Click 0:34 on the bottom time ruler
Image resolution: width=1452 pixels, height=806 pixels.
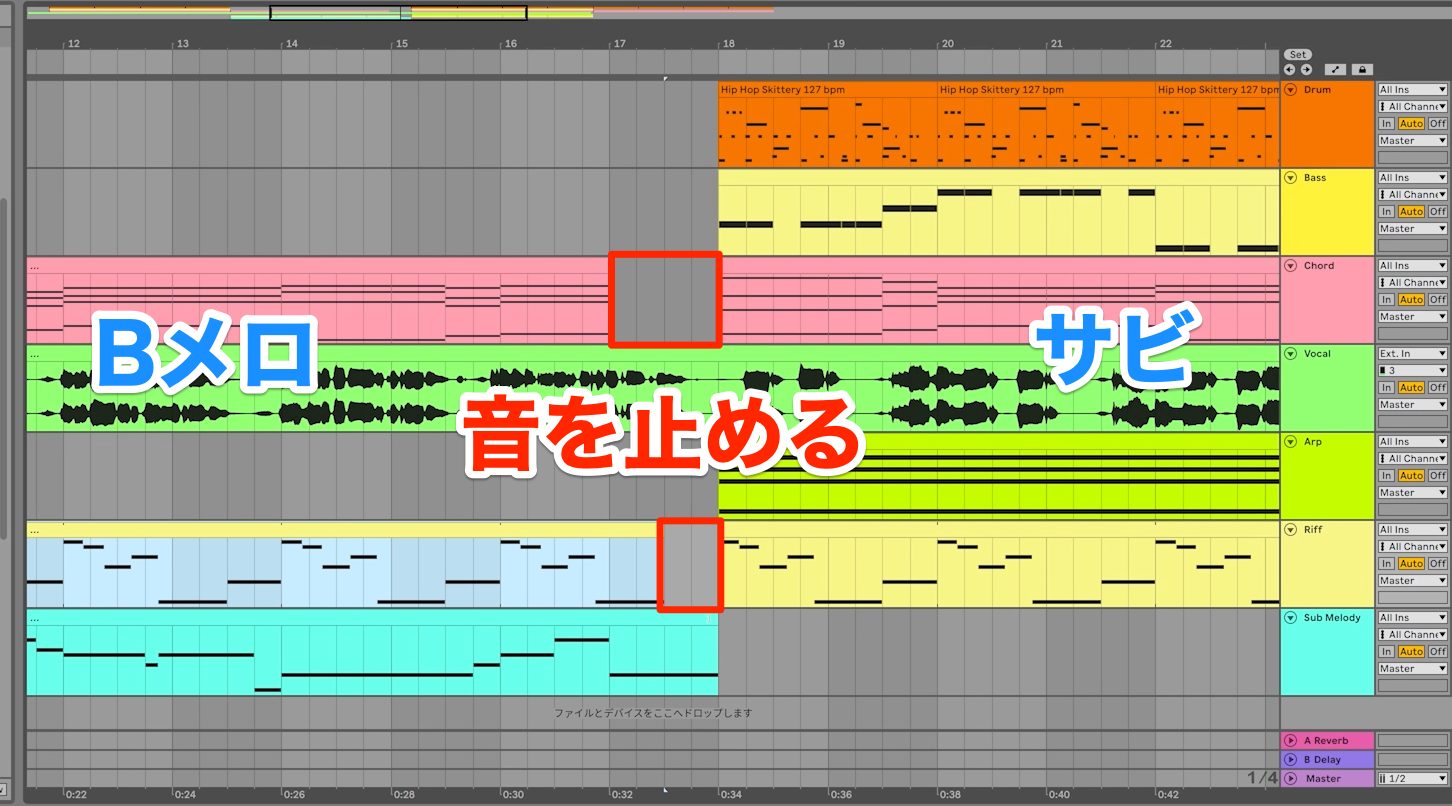point(731,795)
